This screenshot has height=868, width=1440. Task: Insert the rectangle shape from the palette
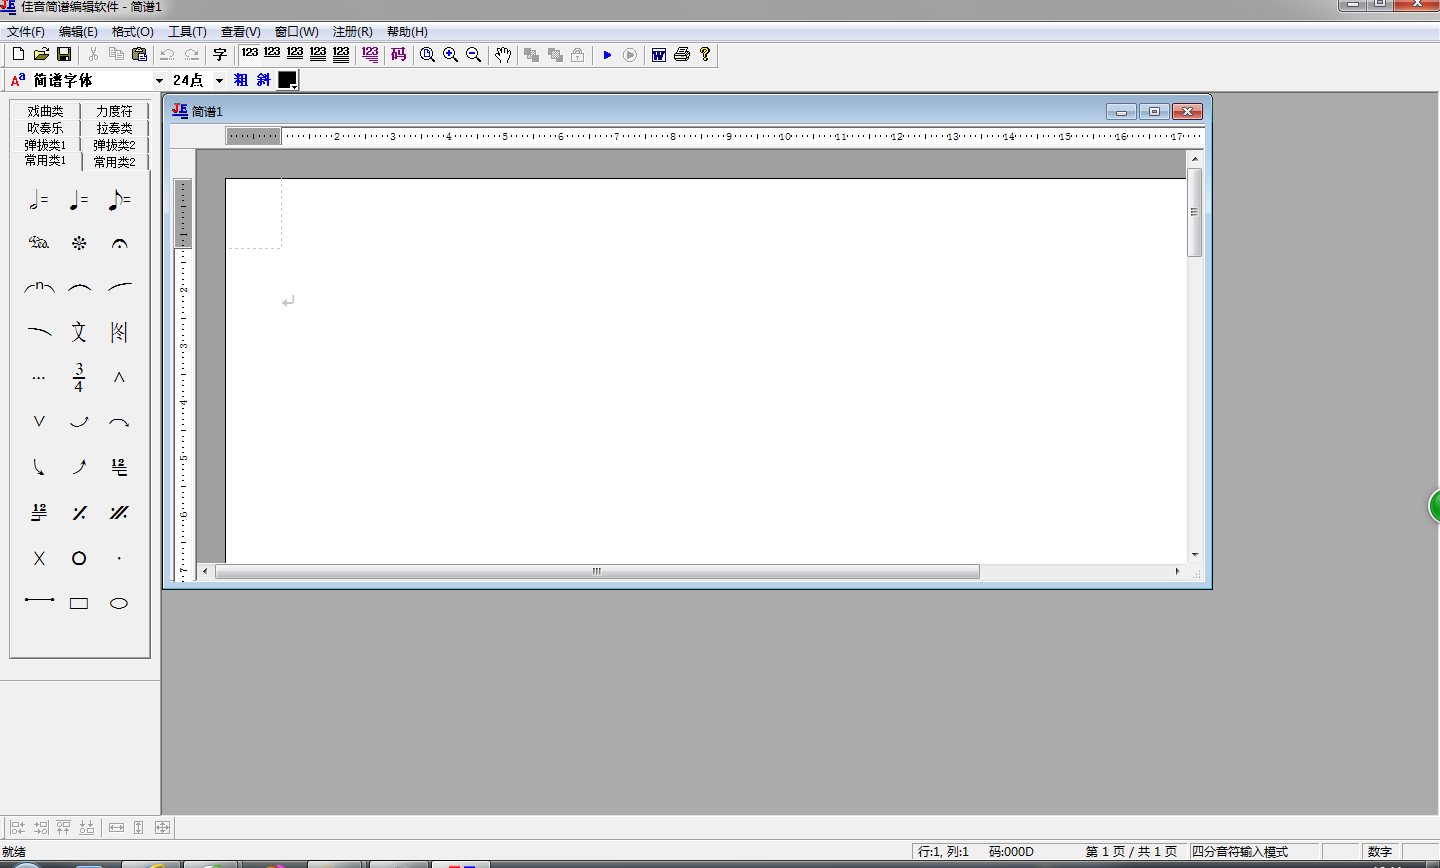[x=79, y=603]
